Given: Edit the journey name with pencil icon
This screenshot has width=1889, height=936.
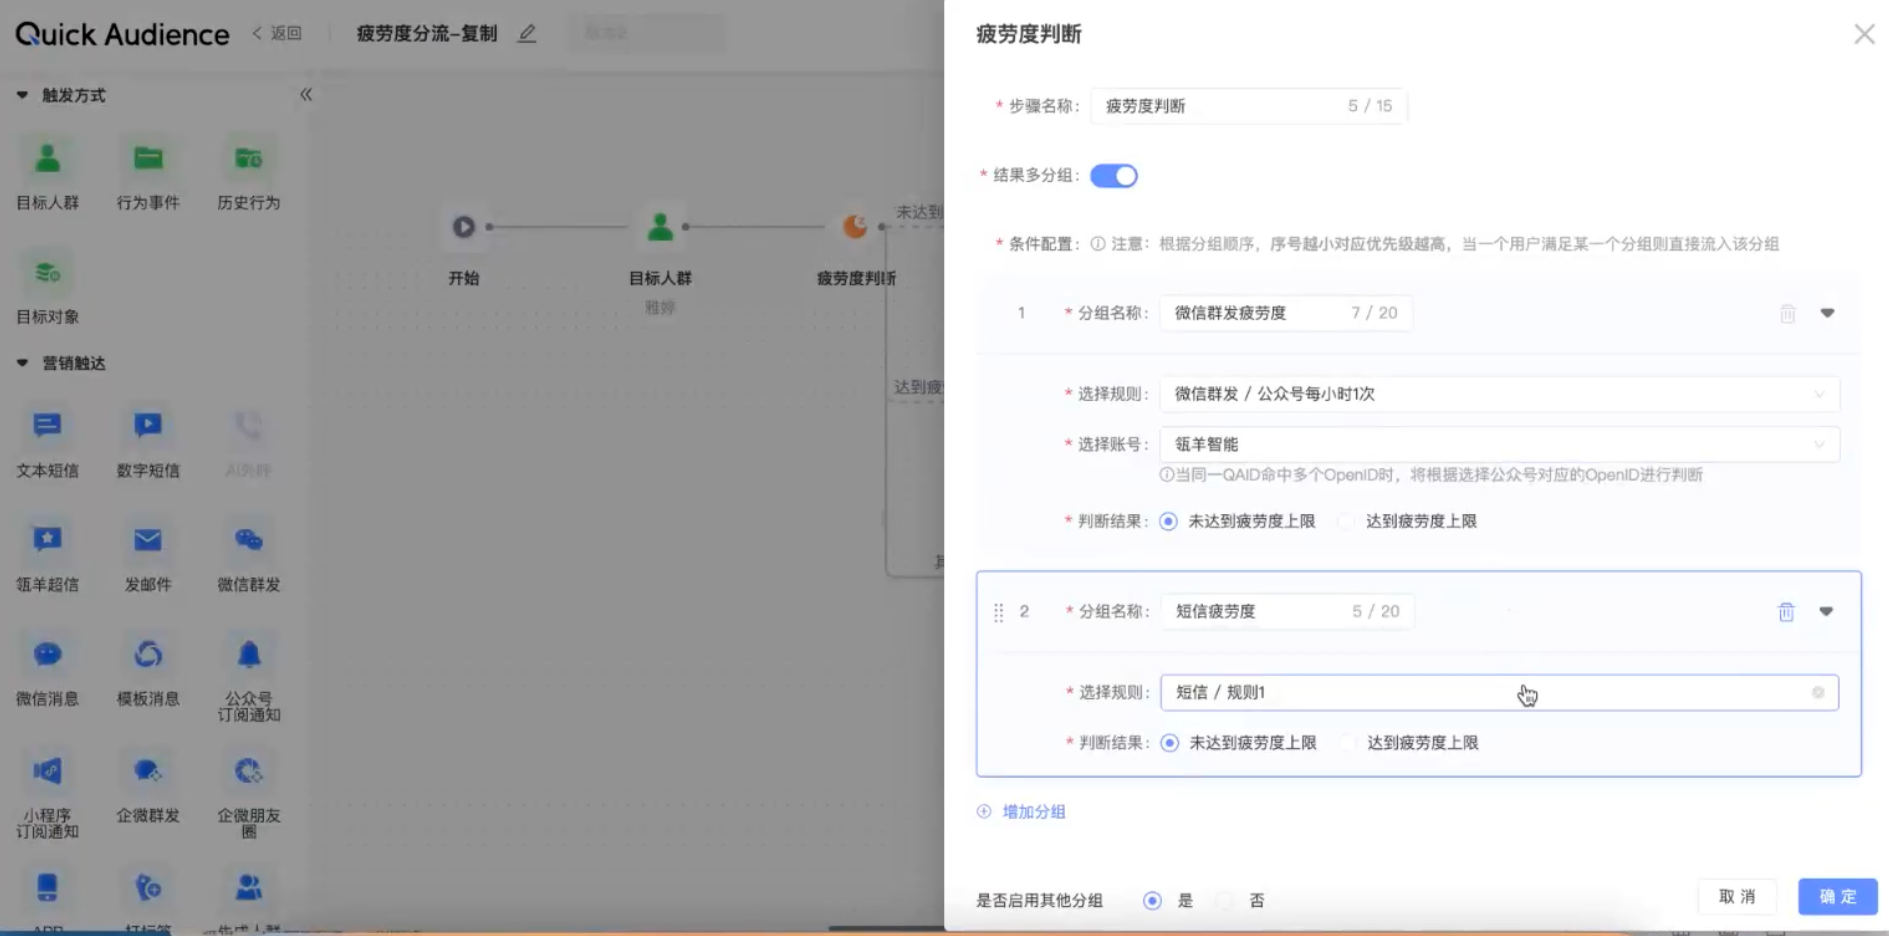Looking at the screenshot, I should 527,34.
